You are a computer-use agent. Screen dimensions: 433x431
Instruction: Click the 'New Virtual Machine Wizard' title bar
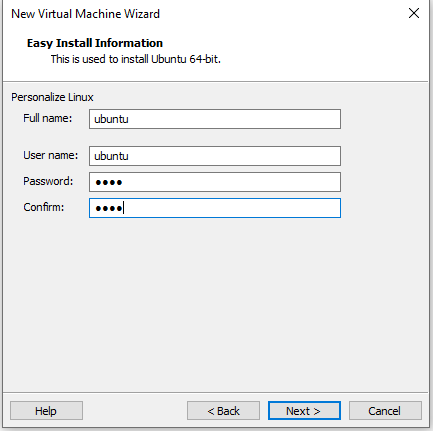tap(85, 14)
